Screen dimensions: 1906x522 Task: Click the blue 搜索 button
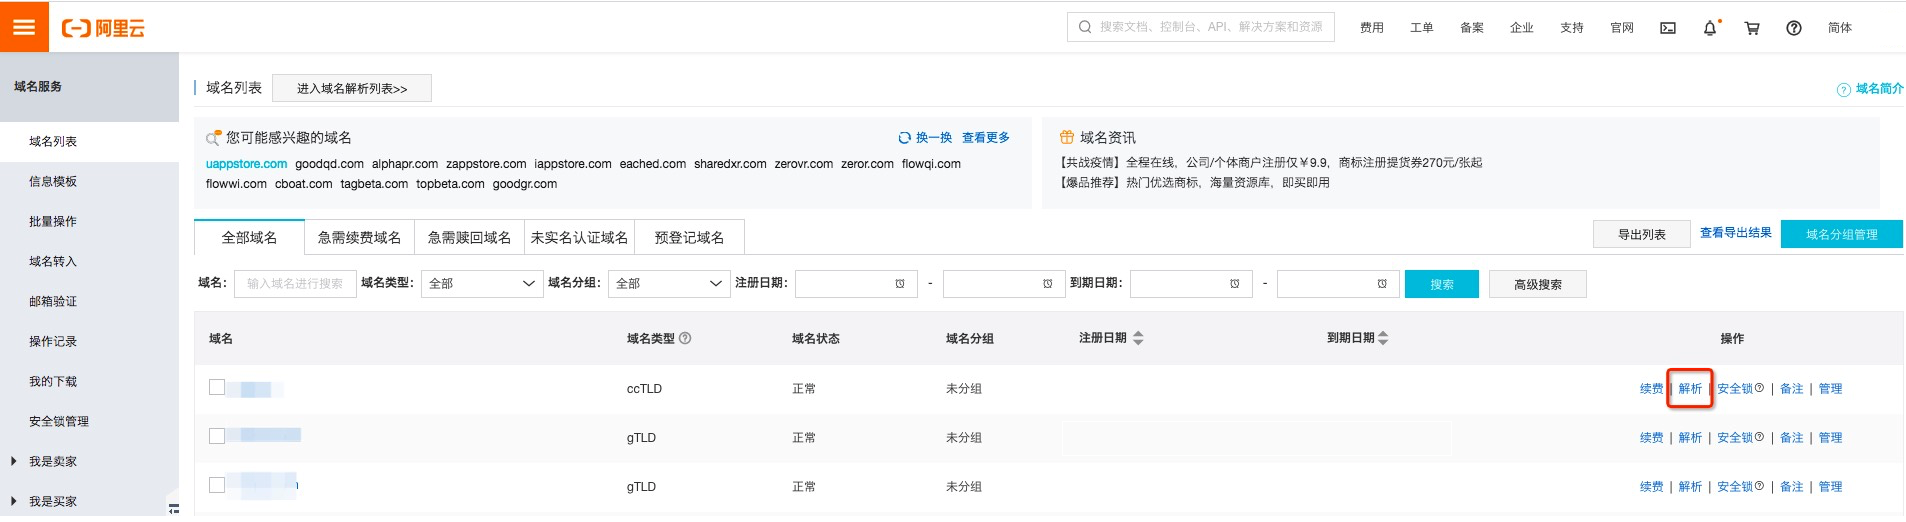1442,284
